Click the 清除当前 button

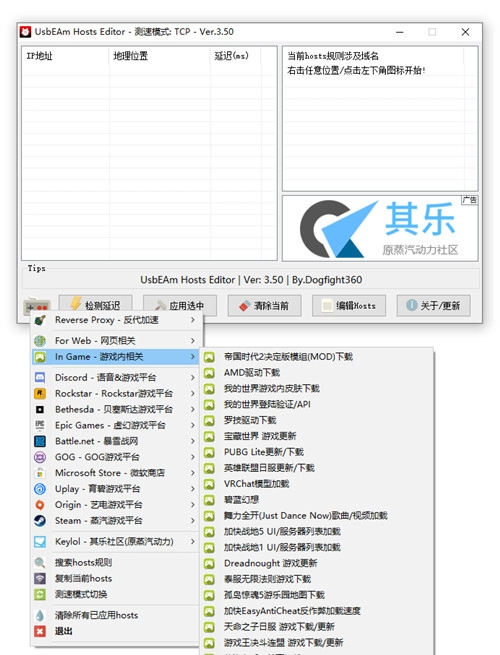point(264,306)
